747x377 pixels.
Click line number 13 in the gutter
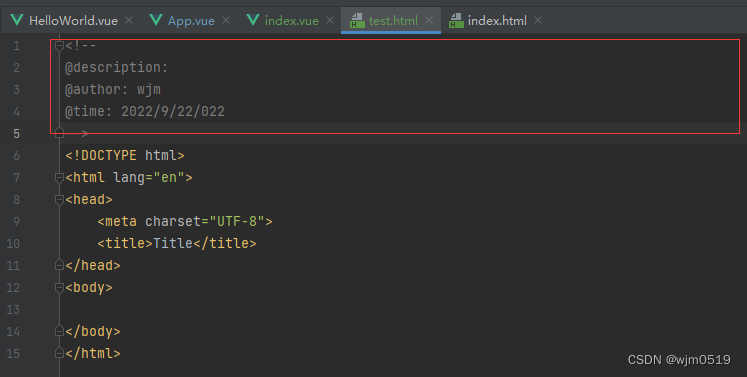pyautogui.click(x=13, y=309)
